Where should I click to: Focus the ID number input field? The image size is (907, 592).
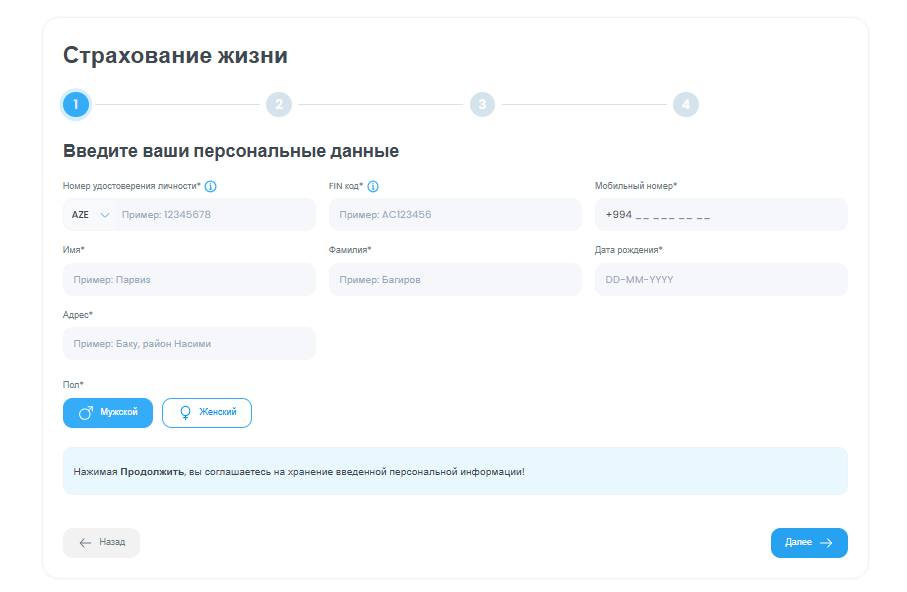pyautogui.click(x=214, y=215)
